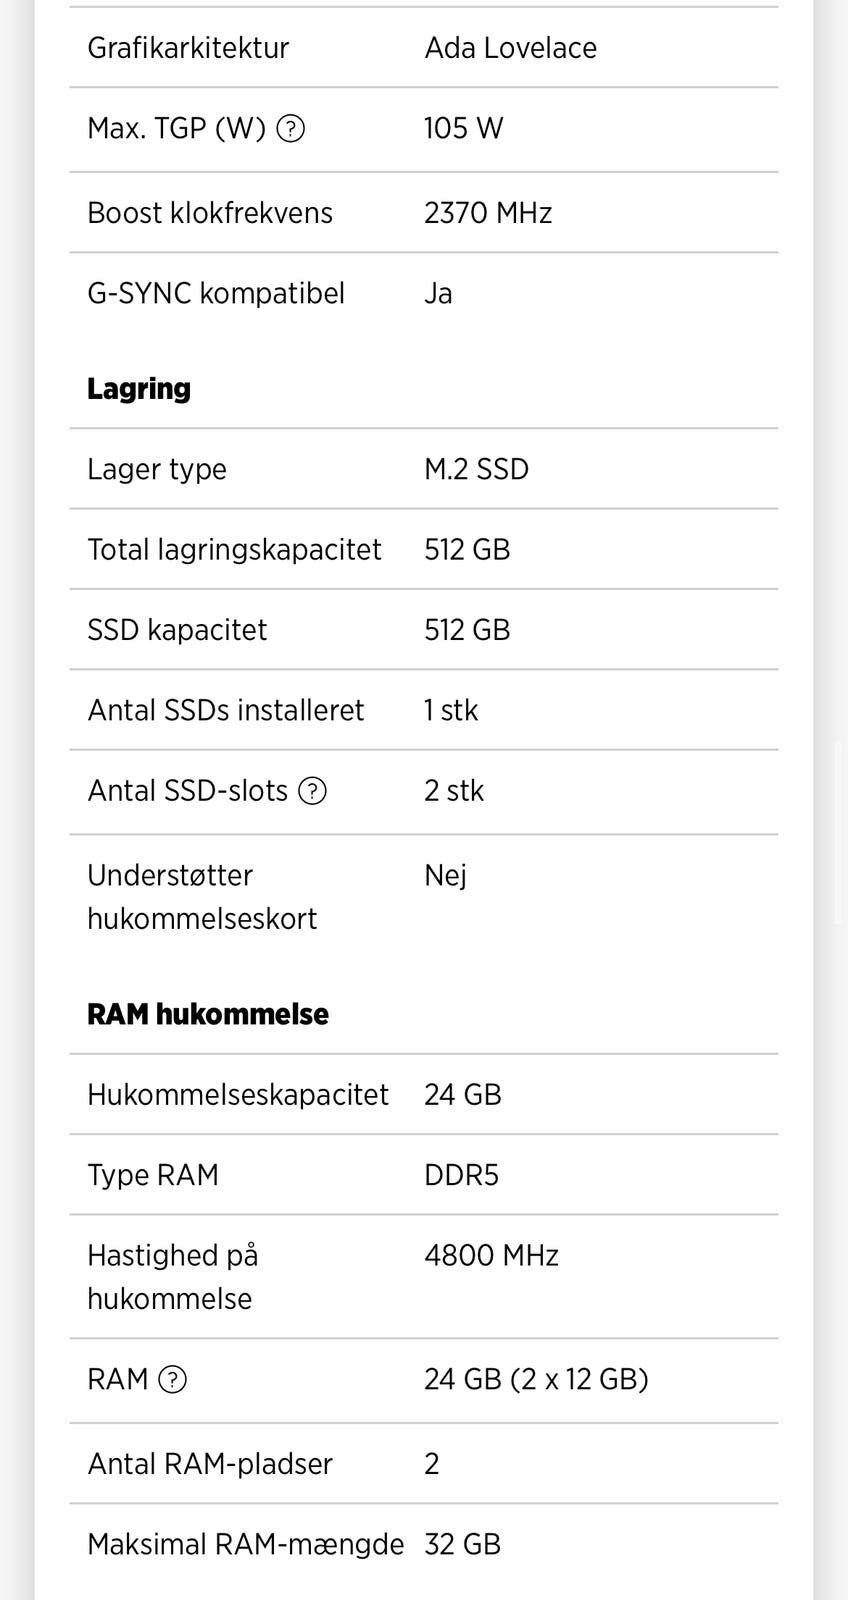Click the Total lagringskapacitet label

(x=234, y=550)
